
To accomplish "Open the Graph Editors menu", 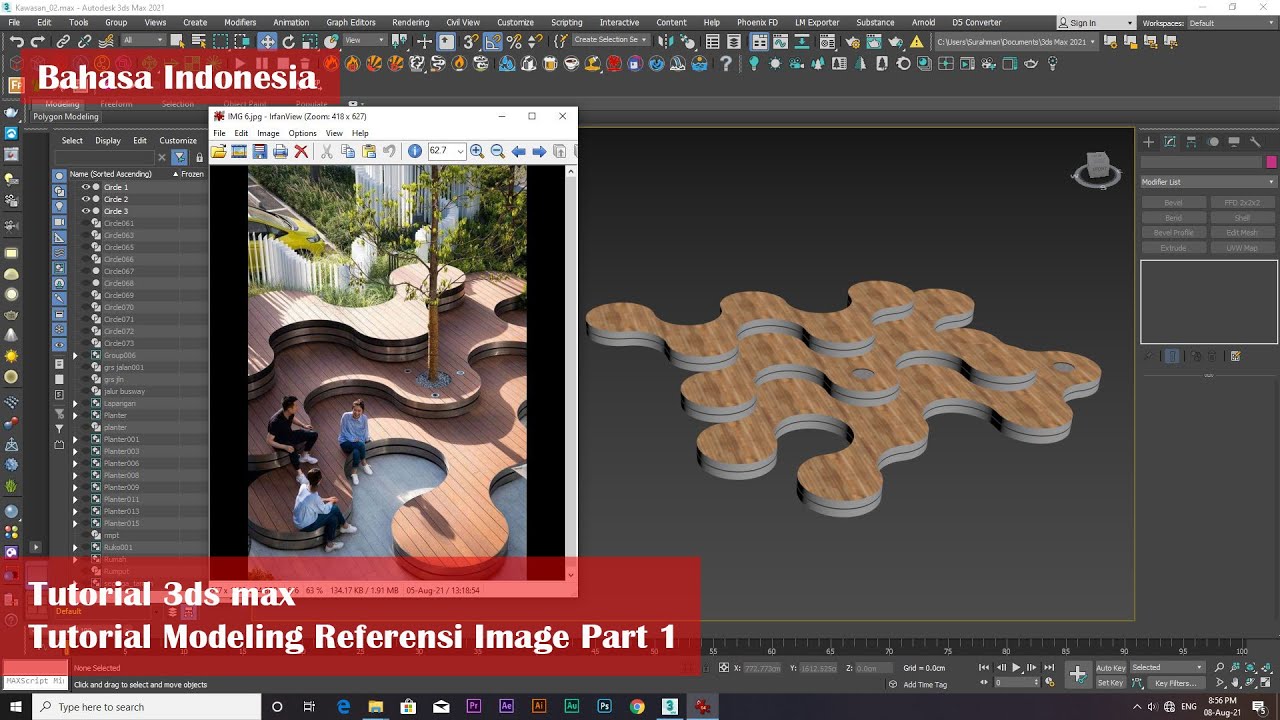I will point(351,22).
